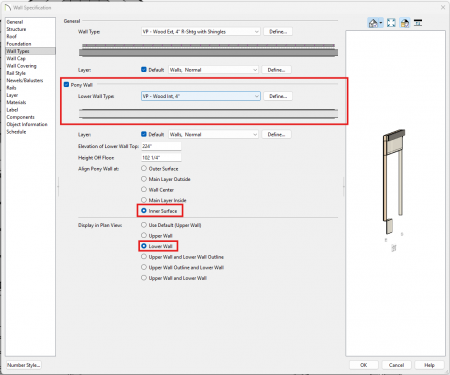Image resolution: width=450 pixels, height=375 pixels.
Task: Toggle Default checkbox for the lower wall Layer
Action: (144, 134)
